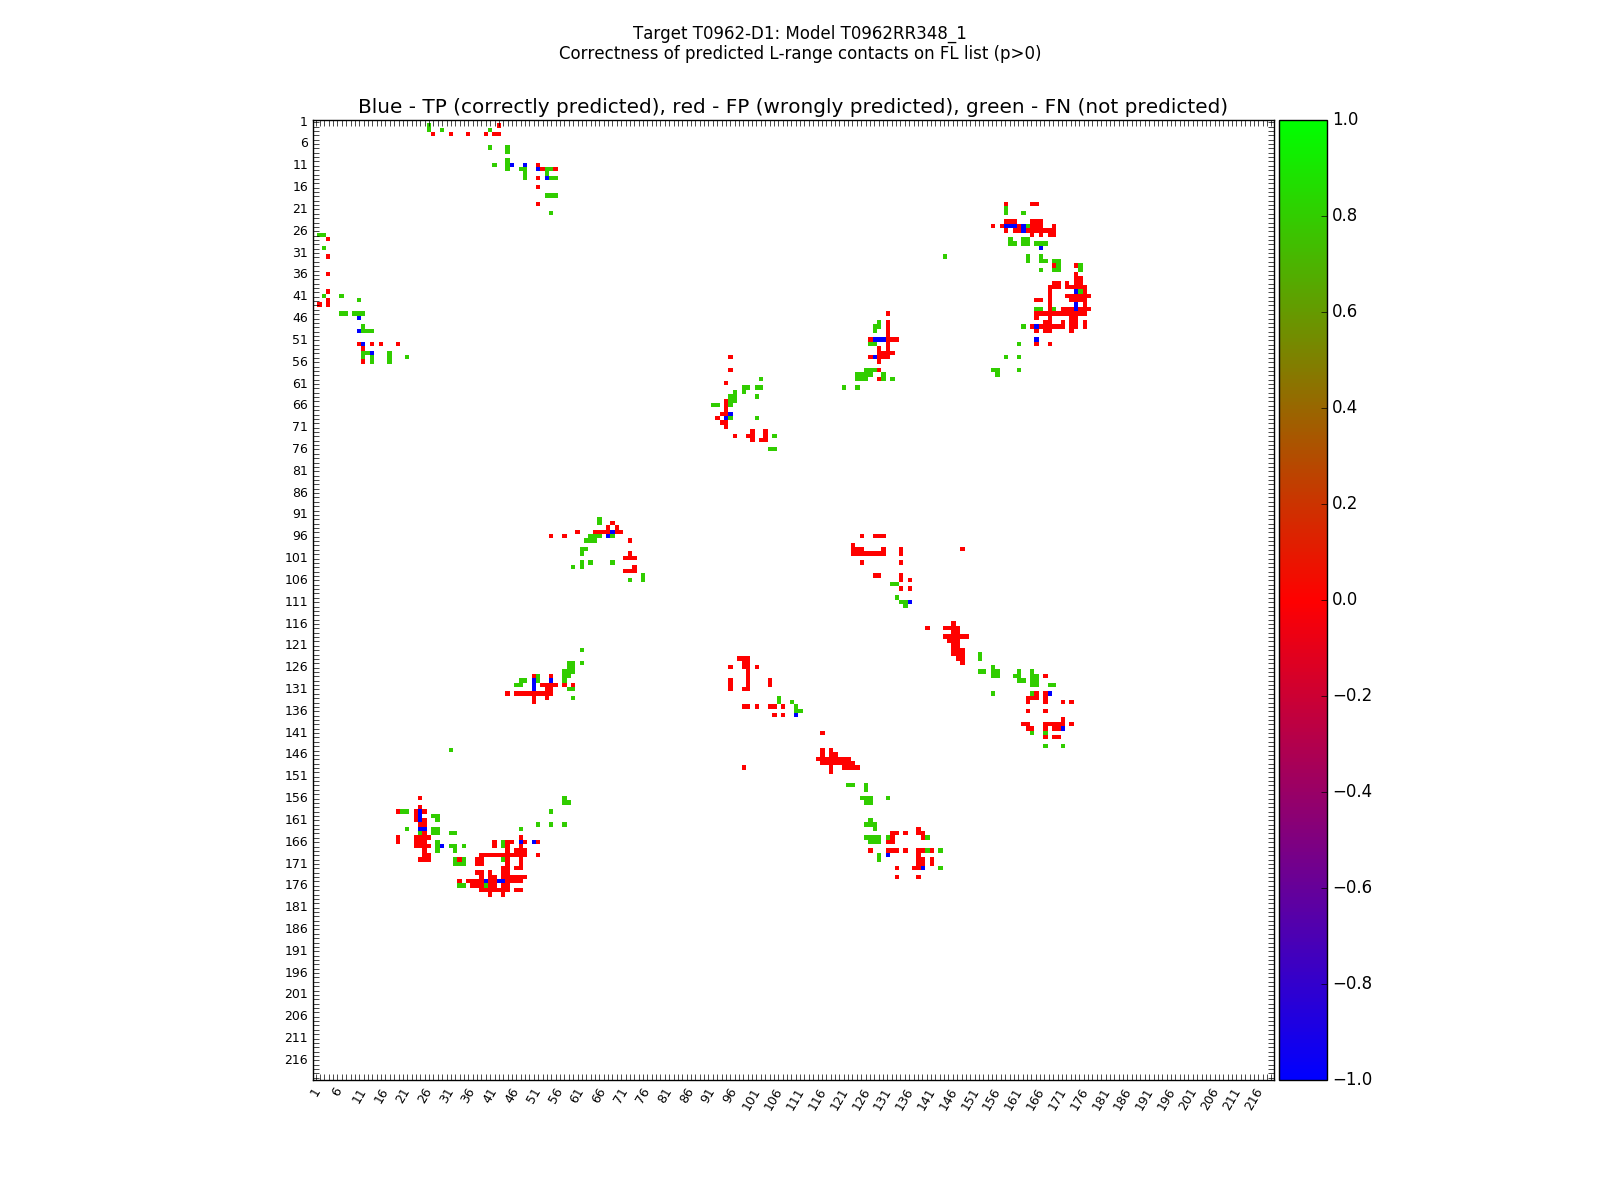Click the y-axis tick label 1
1600x1200 pixels.
[303, 122]
